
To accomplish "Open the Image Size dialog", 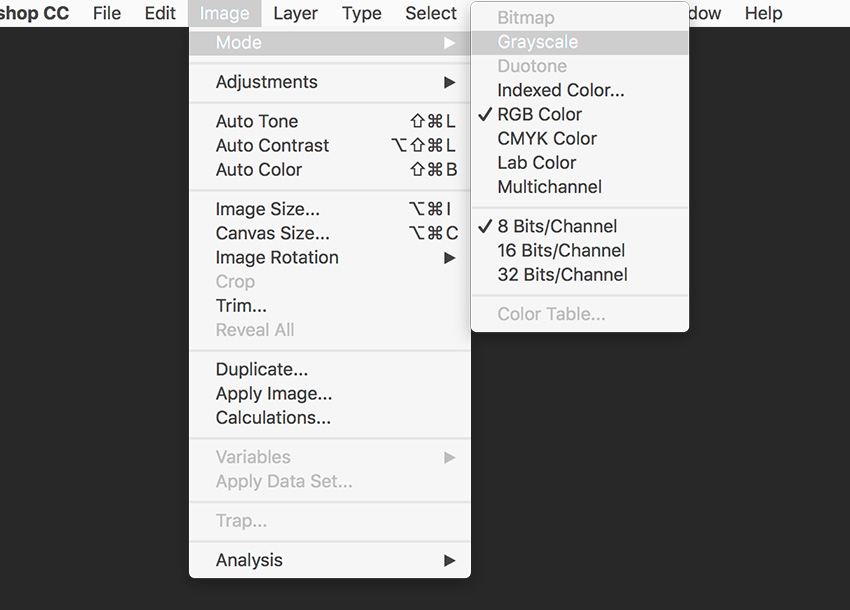I will click(268, 209).
